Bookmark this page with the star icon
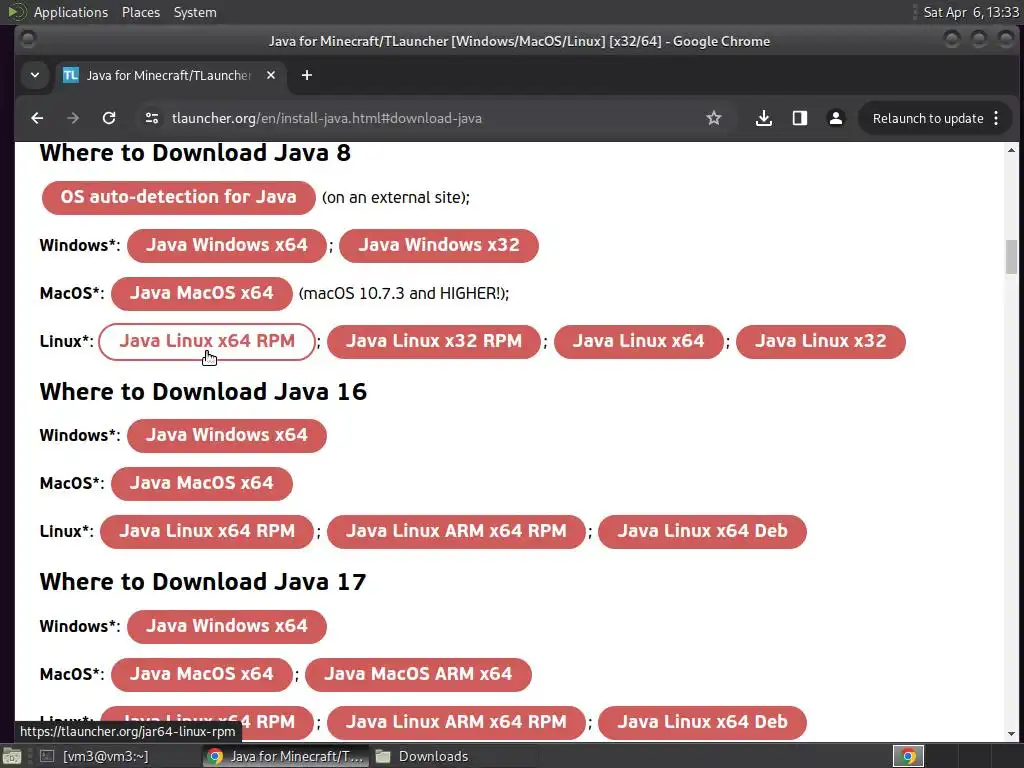 tap(714, 118)
